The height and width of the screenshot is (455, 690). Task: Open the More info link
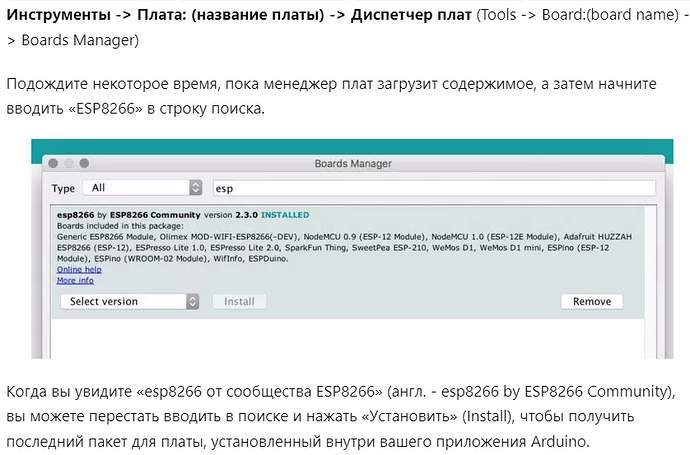pos(75,280)
